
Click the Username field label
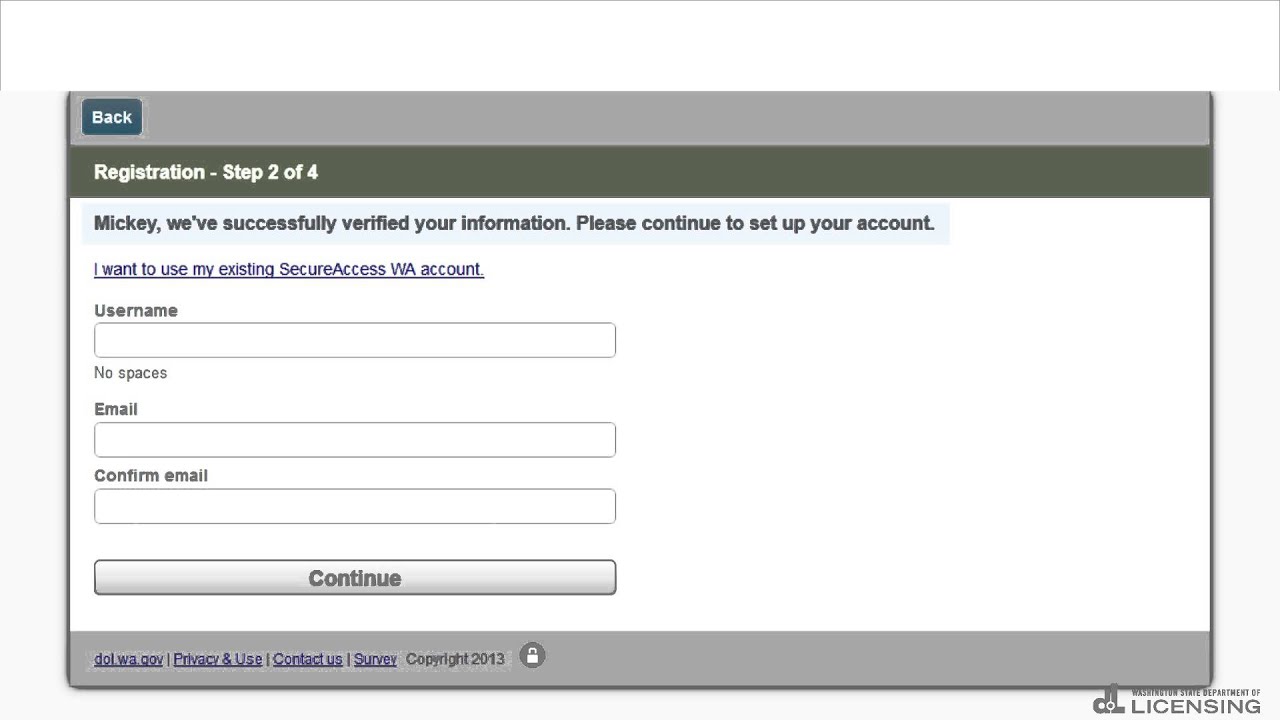coord(136,311)
